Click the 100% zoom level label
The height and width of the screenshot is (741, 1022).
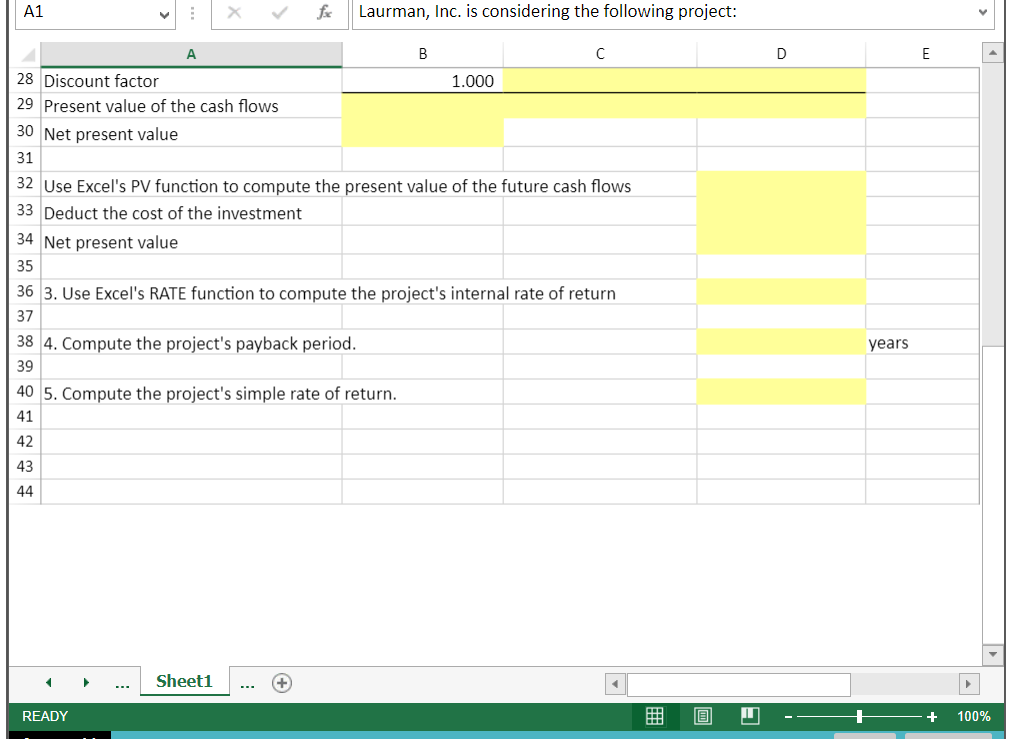972,716
